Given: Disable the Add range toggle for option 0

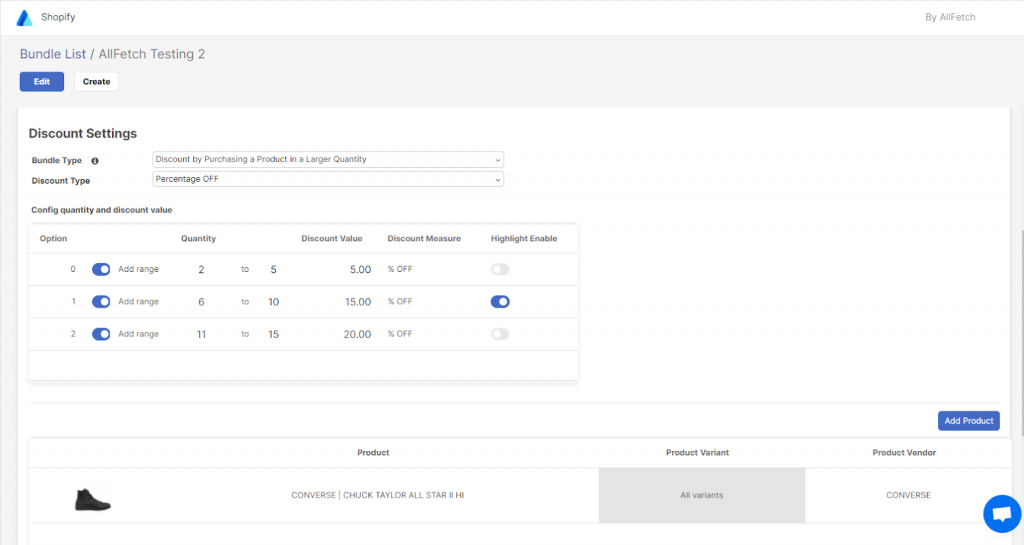Looking at the screenshot, I should 101,269.
